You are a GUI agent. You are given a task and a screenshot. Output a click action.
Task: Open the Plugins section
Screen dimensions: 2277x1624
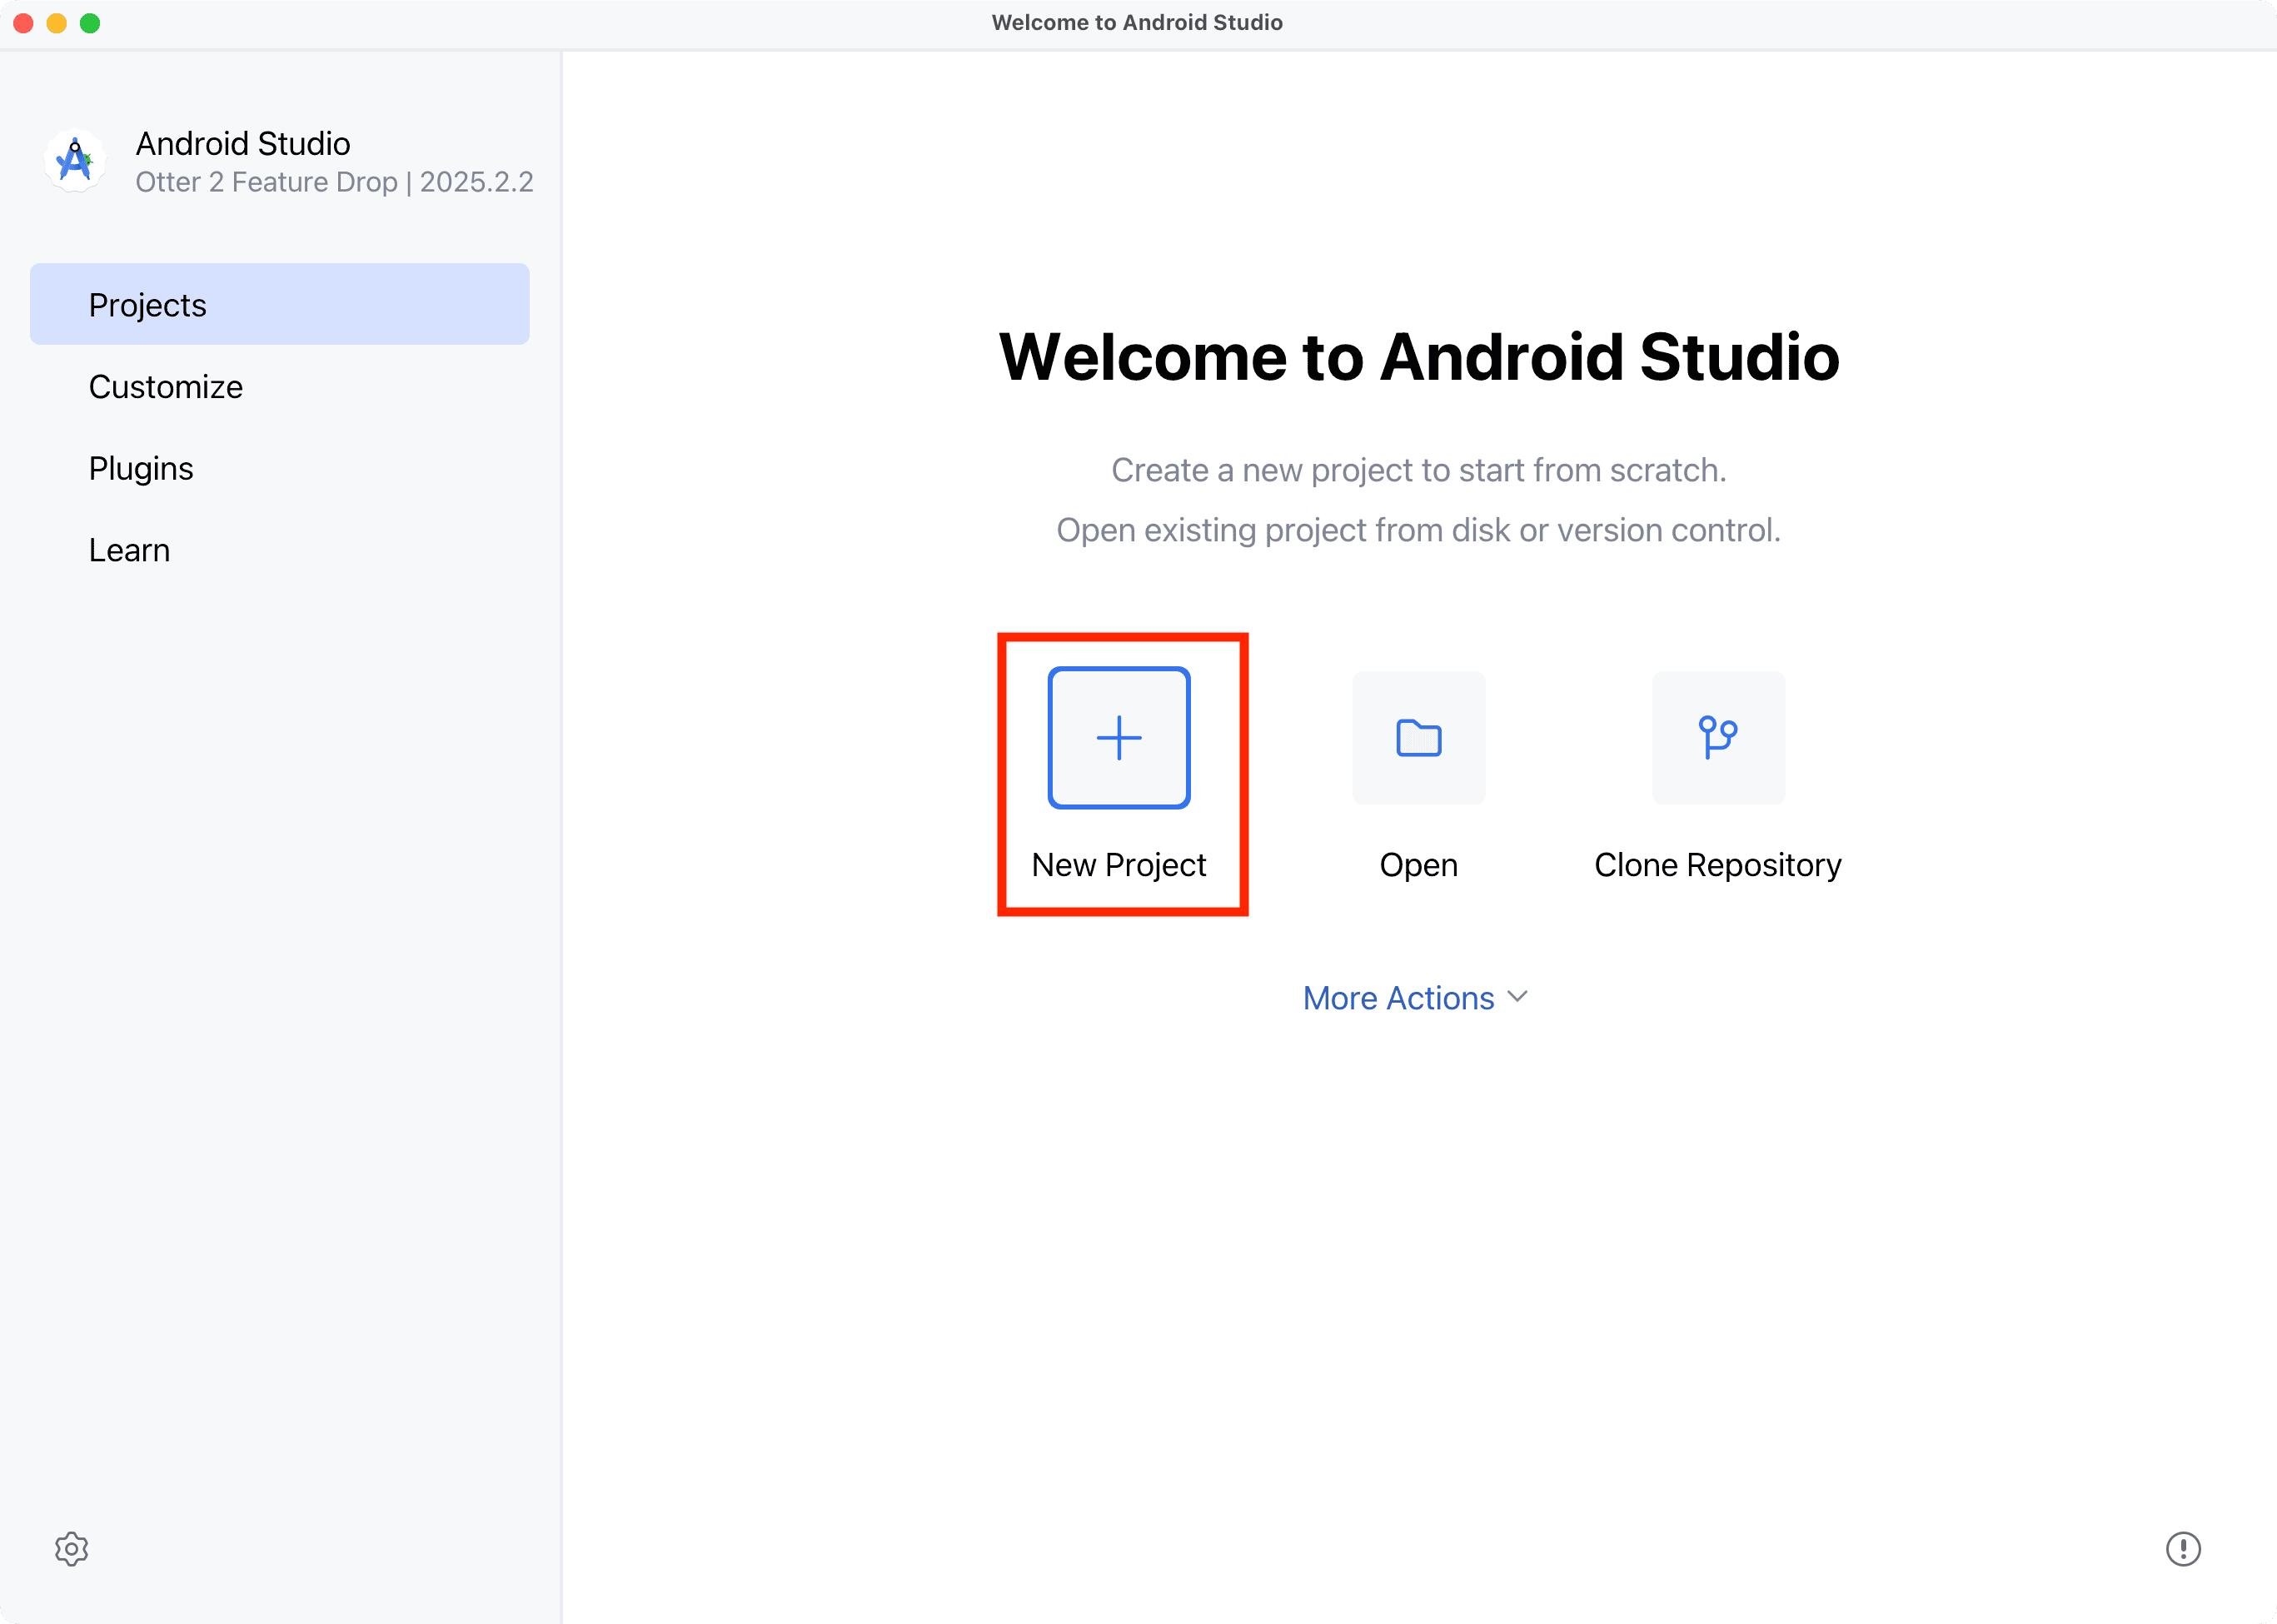[141, 469]
